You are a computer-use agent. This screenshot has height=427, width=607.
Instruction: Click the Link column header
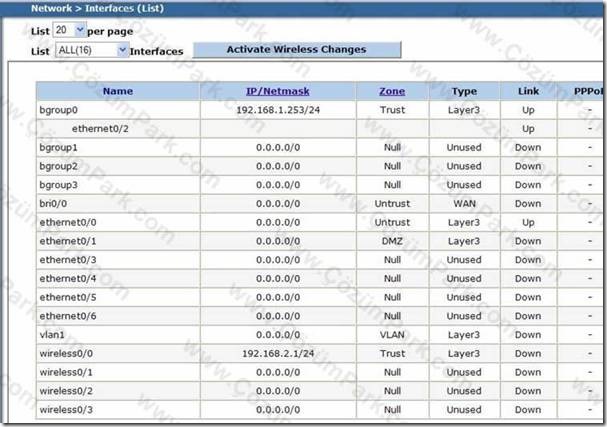(x=528, y=91)
